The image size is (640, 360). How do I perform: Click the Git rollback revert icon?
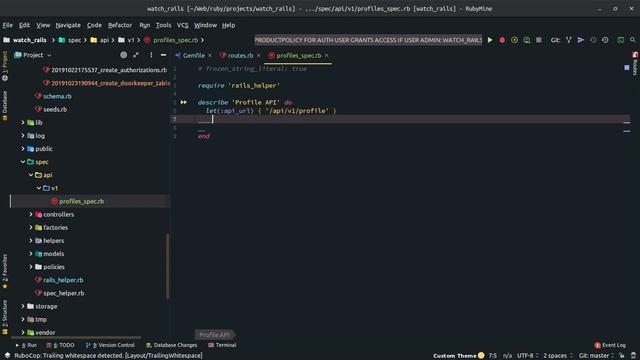(x=605, y=40)
